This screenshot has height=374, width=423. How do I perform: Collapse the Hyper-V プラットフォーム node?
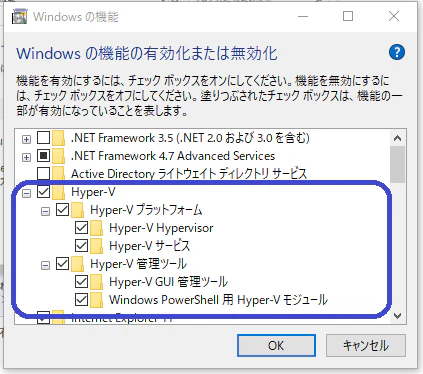click(x=45, y=211)
